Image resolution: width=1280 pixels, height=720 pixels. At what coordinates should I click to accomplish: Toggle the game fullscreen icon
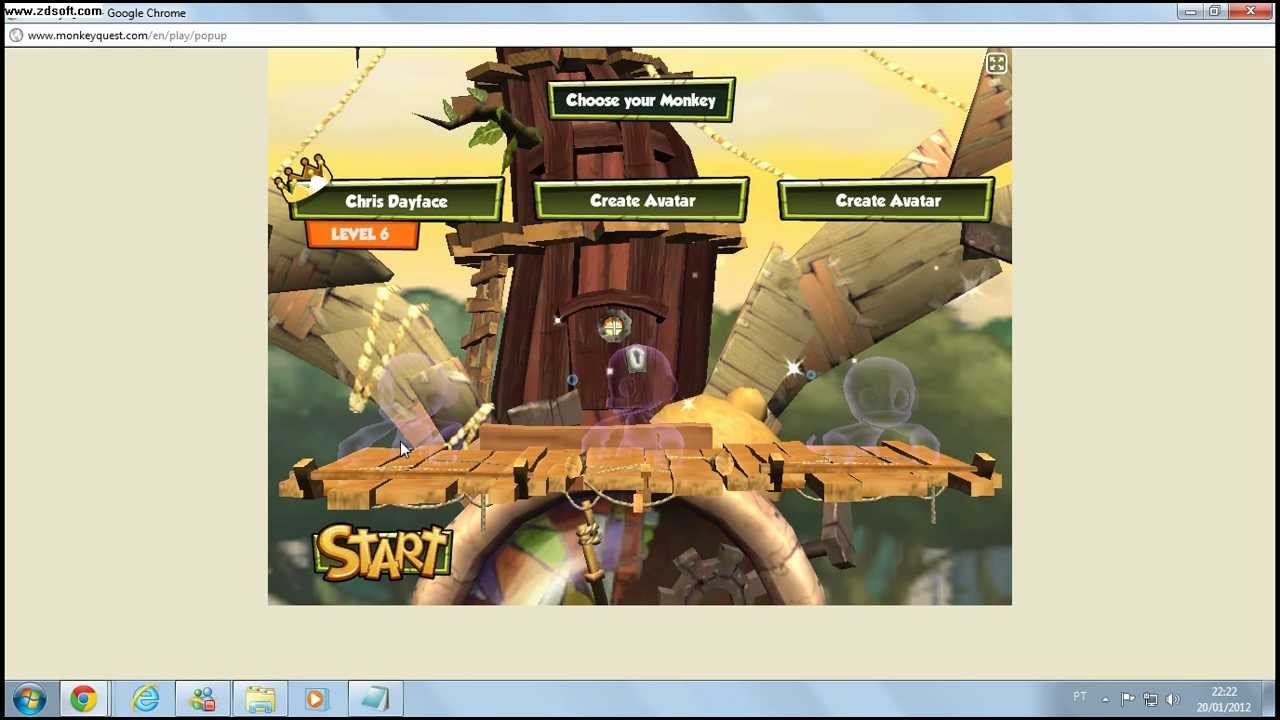coord(996,64)
